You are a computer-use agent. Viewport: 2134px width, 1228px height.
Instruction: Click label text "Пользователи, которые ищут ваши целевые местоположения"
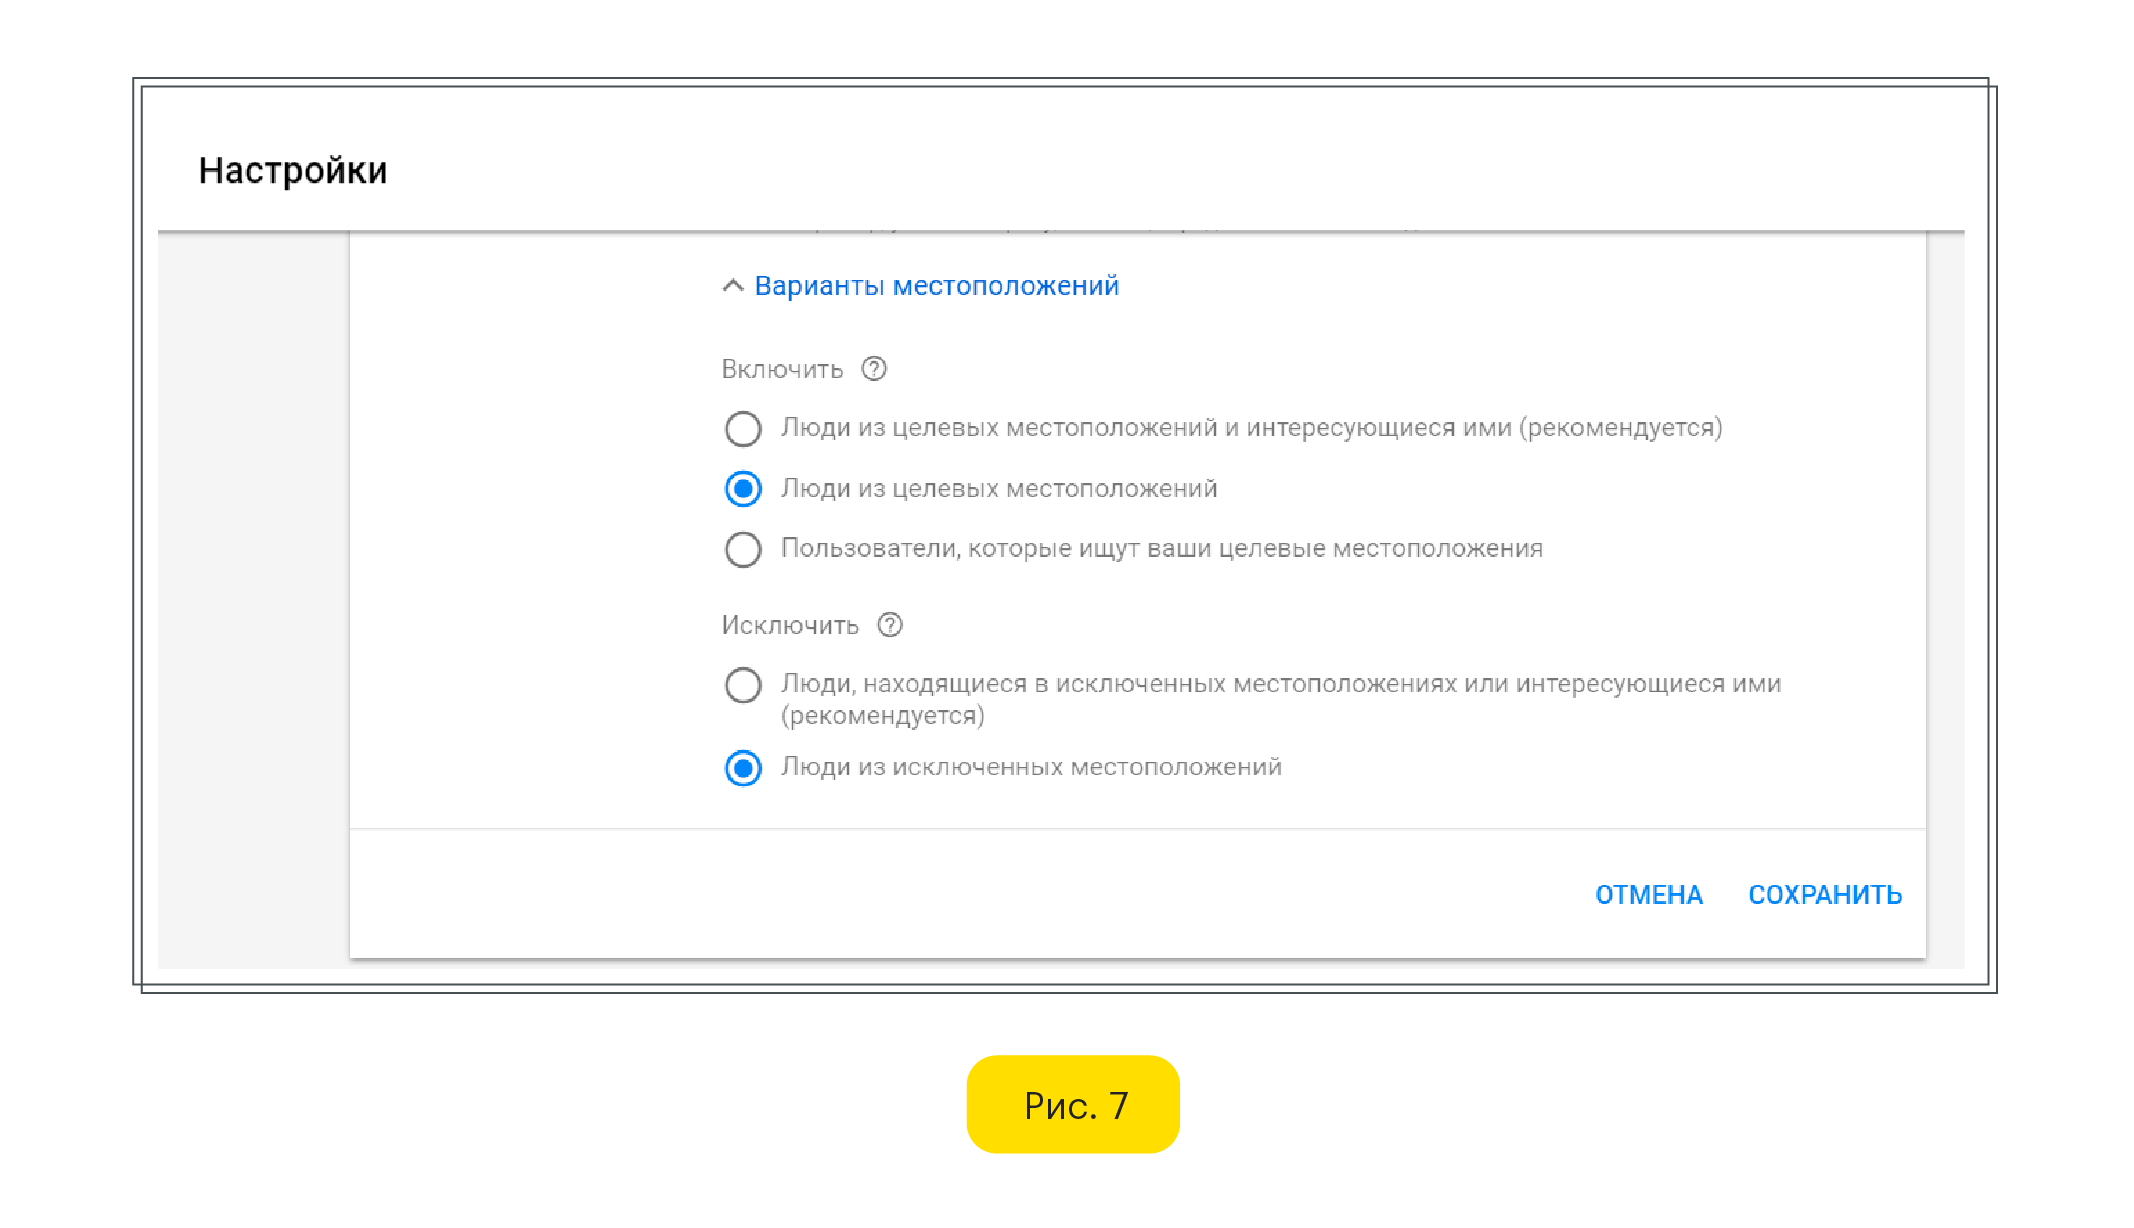click(x=1161, y=549)
